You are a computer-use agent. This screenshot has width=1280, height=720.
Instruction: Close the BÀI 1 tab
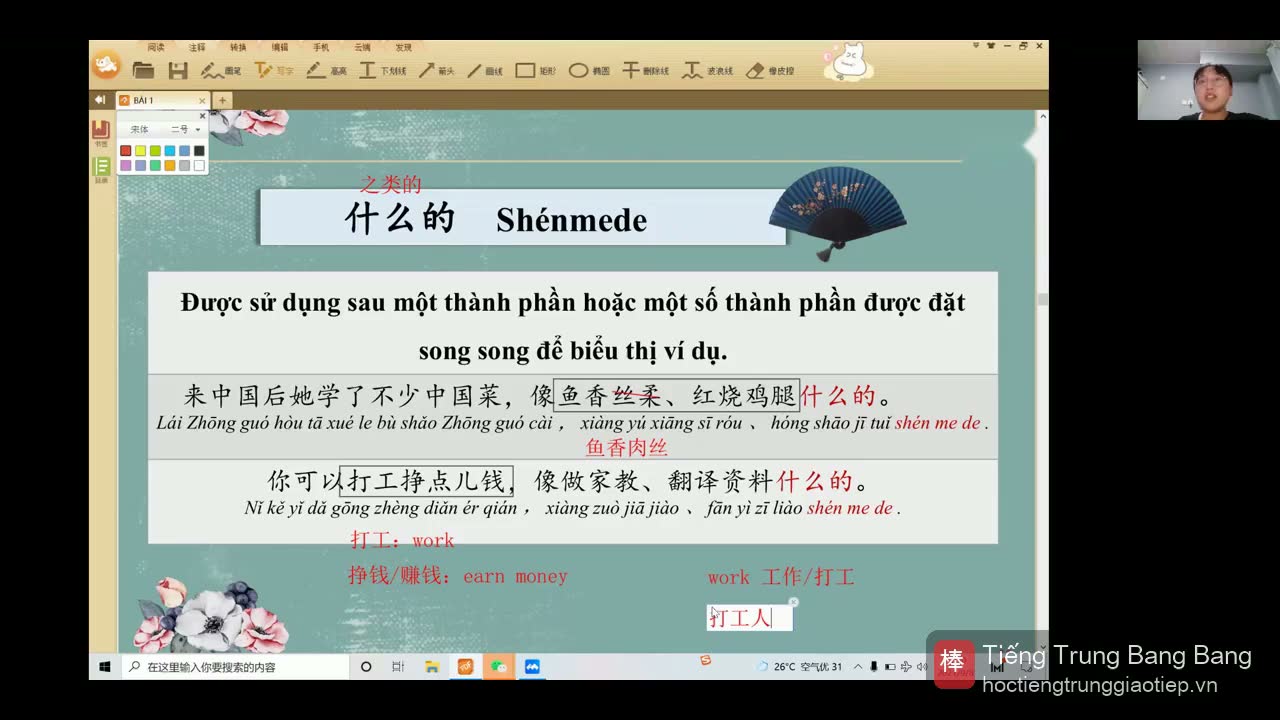[x=202, y=100]
